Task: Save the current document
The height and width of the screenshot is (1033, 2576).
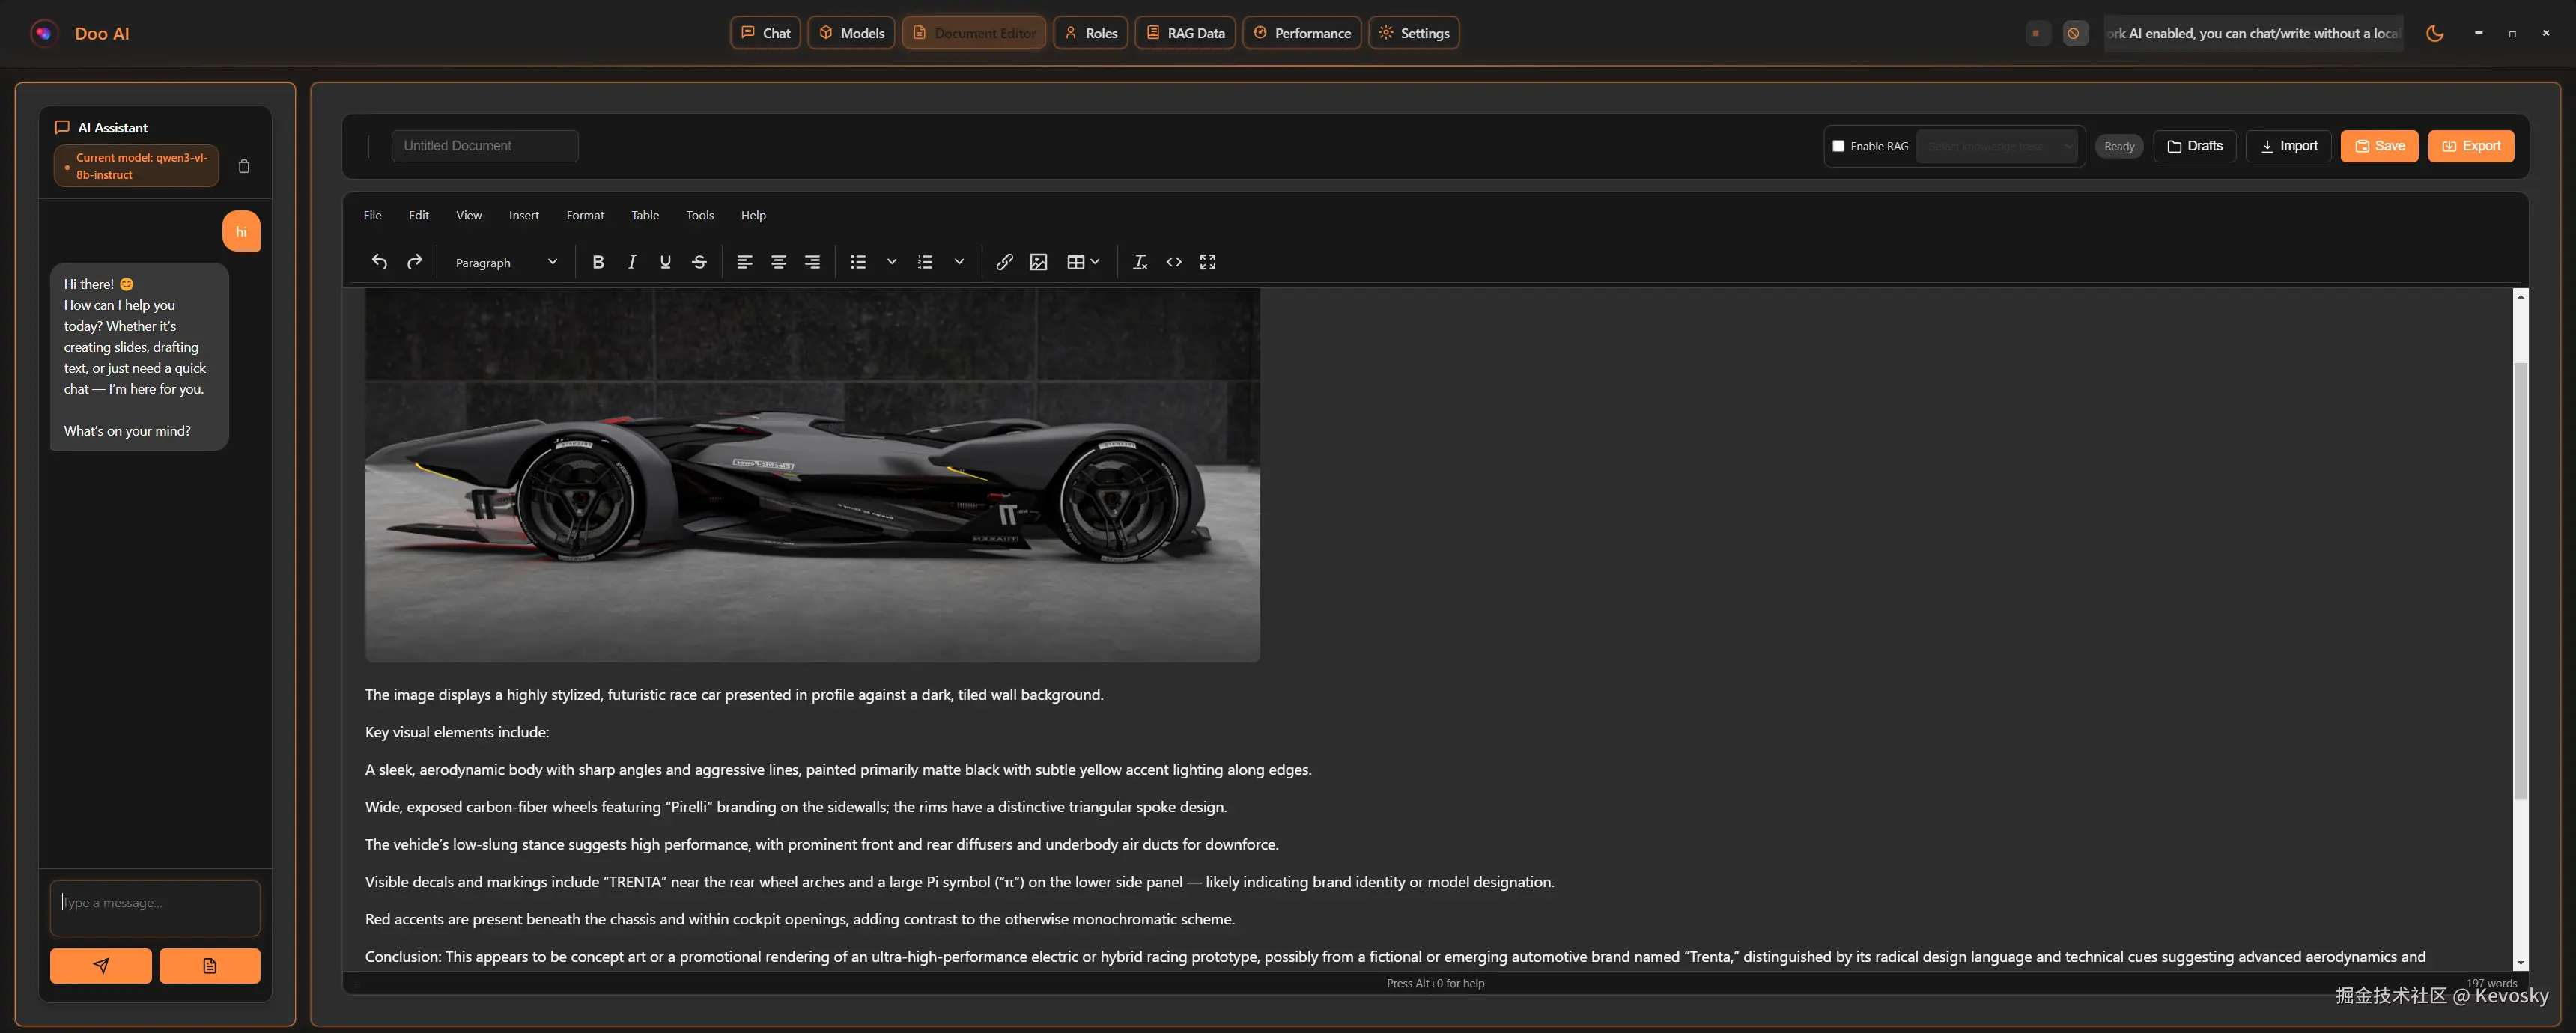Action: tap(2379, 145)
